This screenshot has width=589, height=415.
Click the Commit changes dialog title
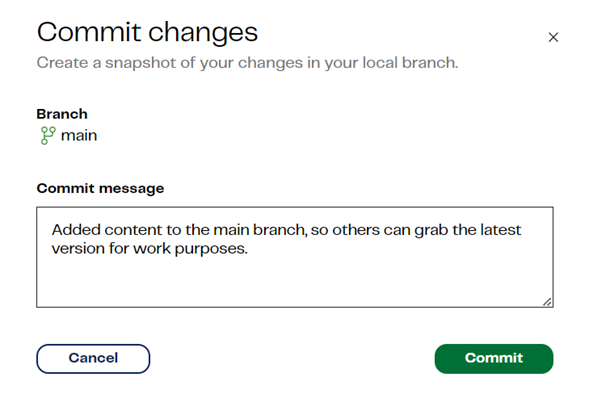(147, 32)
